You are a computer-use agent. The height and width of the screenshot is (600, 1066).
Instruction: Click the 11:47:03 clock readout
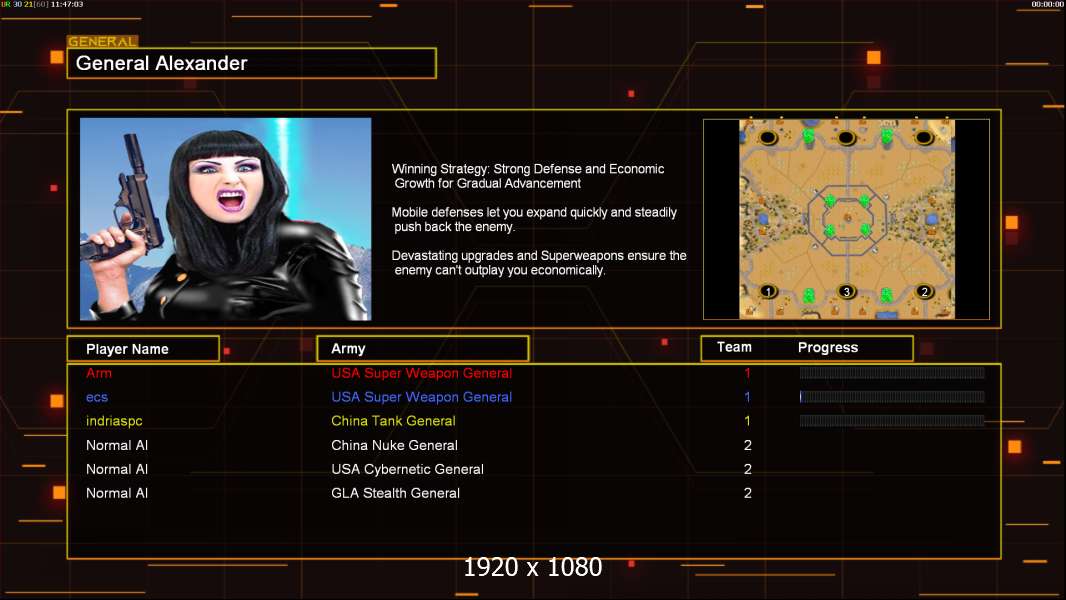coord(67,4)
